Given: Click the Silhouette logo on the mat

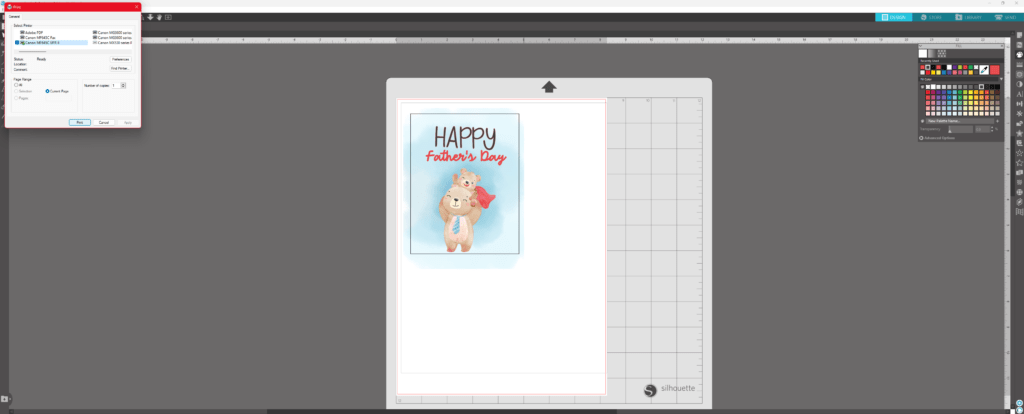Looking at the screenshot, I should click(x=668, y=390).
